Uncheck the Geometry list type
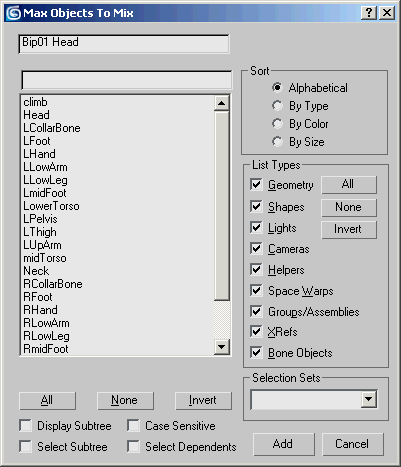Image resolution: width=401 pixels, height=467 pixels. (x=256, y=184)
